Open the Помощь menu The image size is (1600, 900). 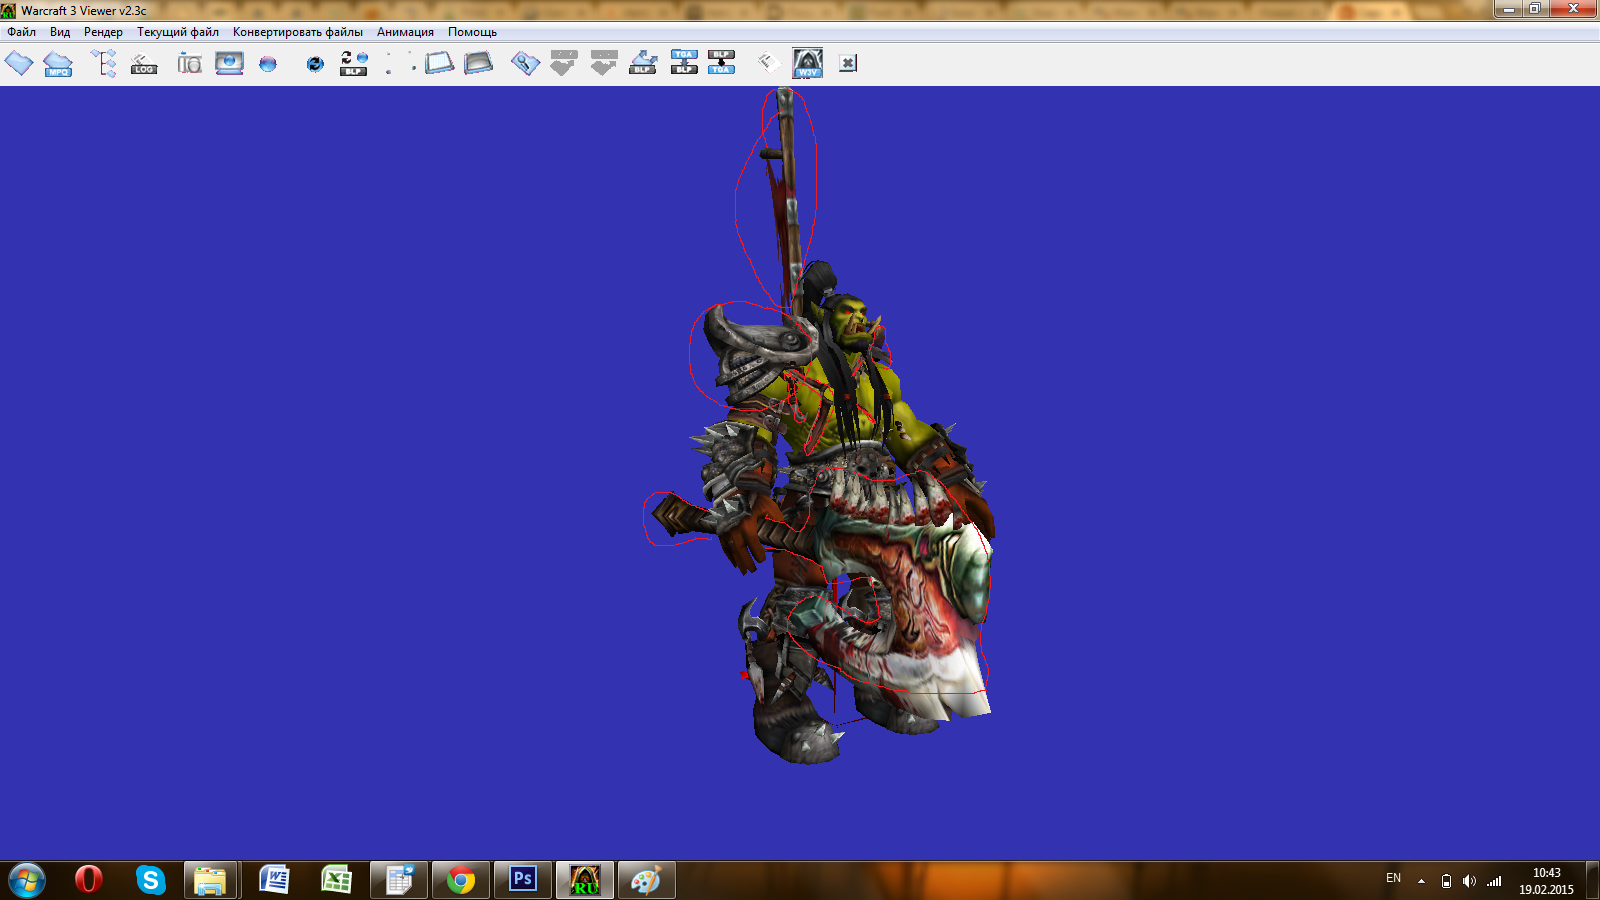(x=472, y=32)
